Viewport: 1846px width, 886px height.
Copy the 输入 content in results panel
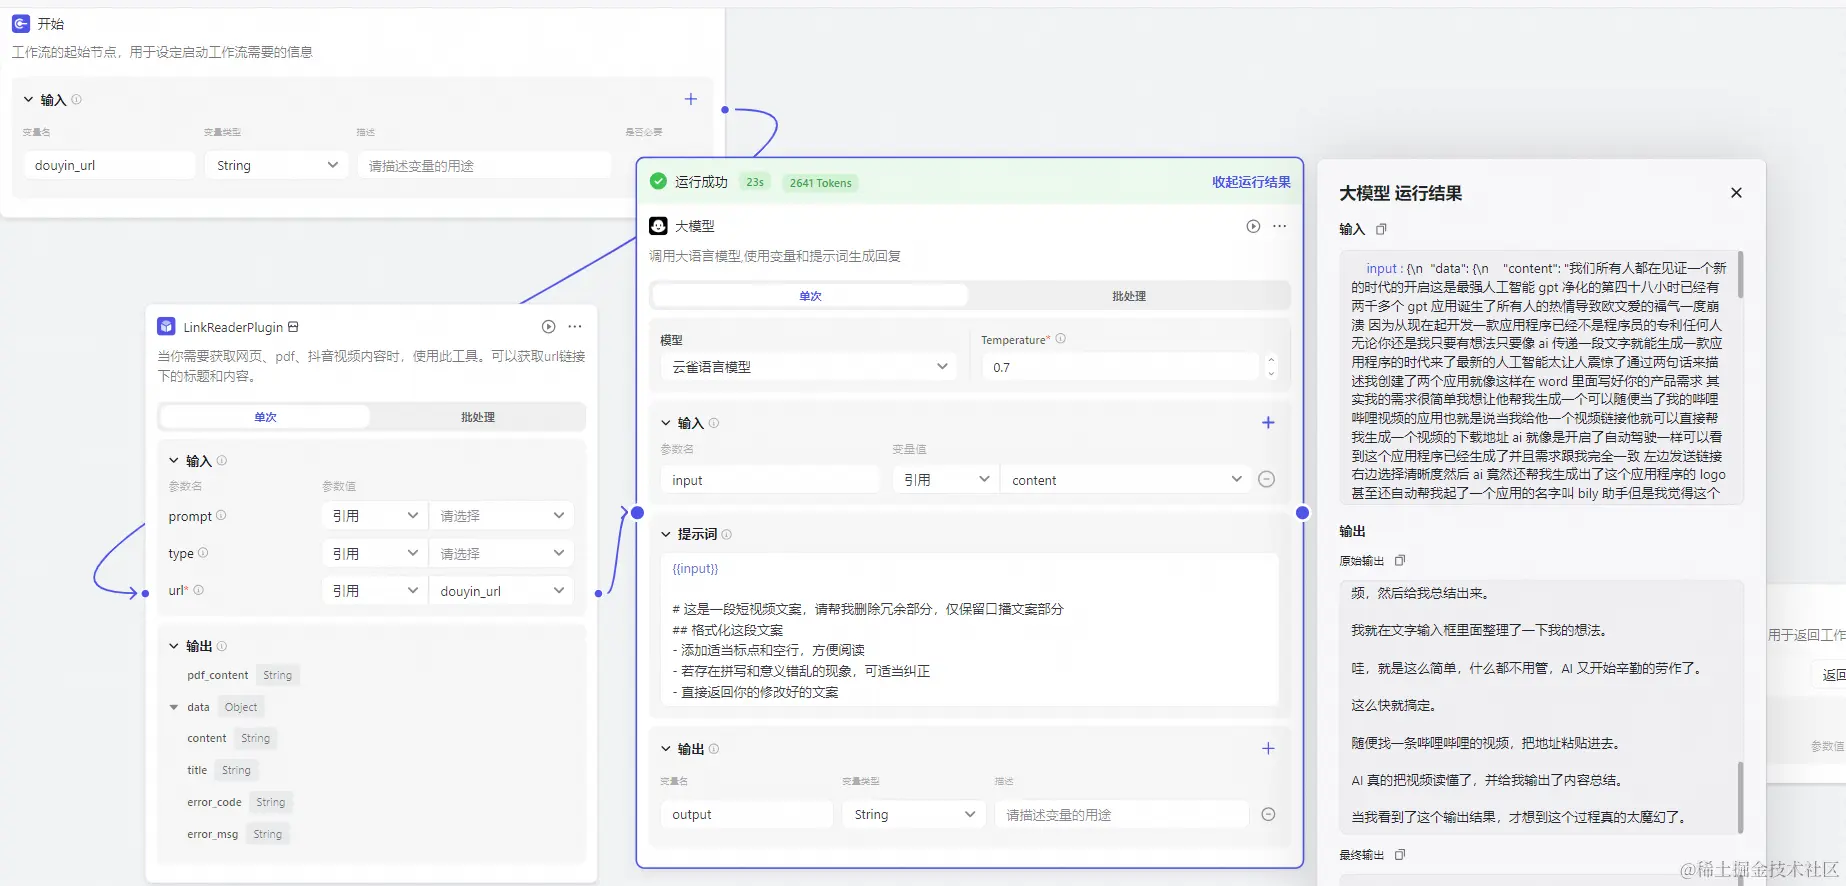pyautogui.click(x=1381, y=229)
